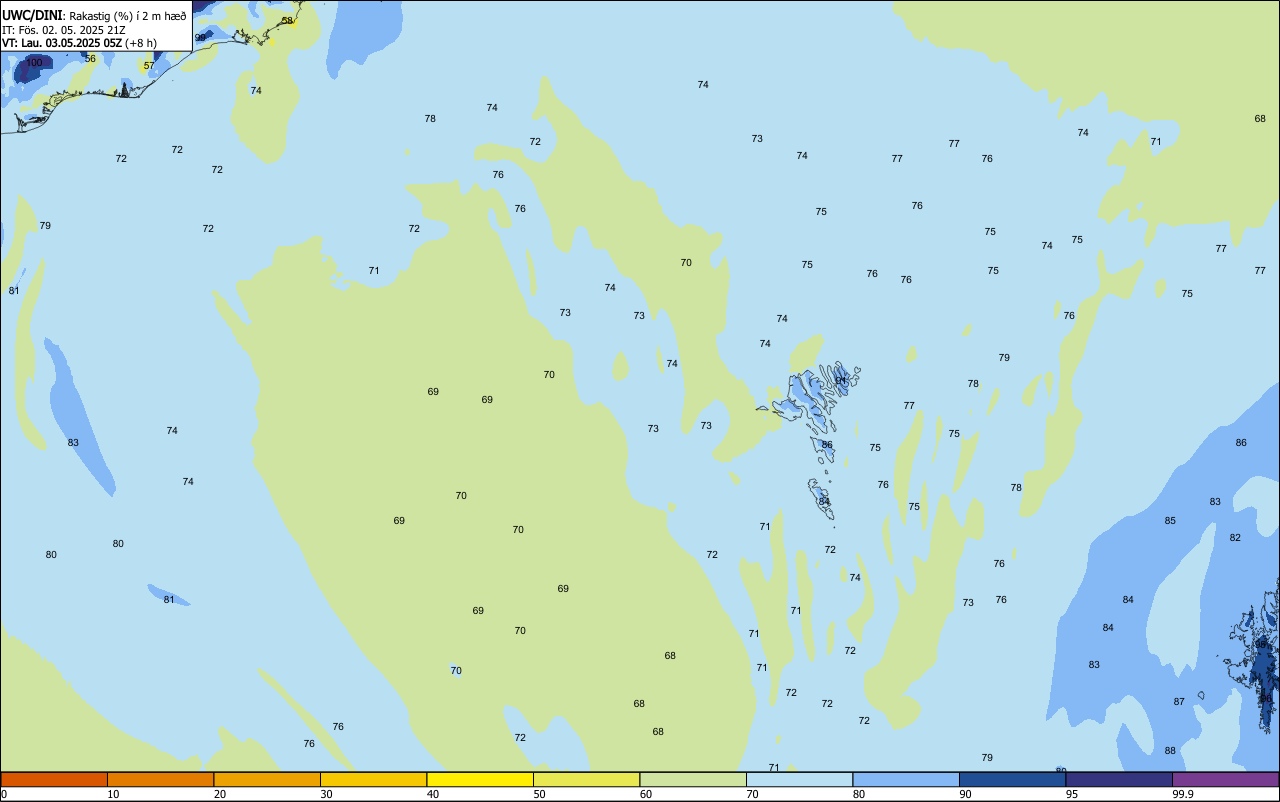Image resolution: width=1280 pixels, height=802 pixels.
Task: Pick the pale green 60–70 legend swatch
Action: pos(693,779)
